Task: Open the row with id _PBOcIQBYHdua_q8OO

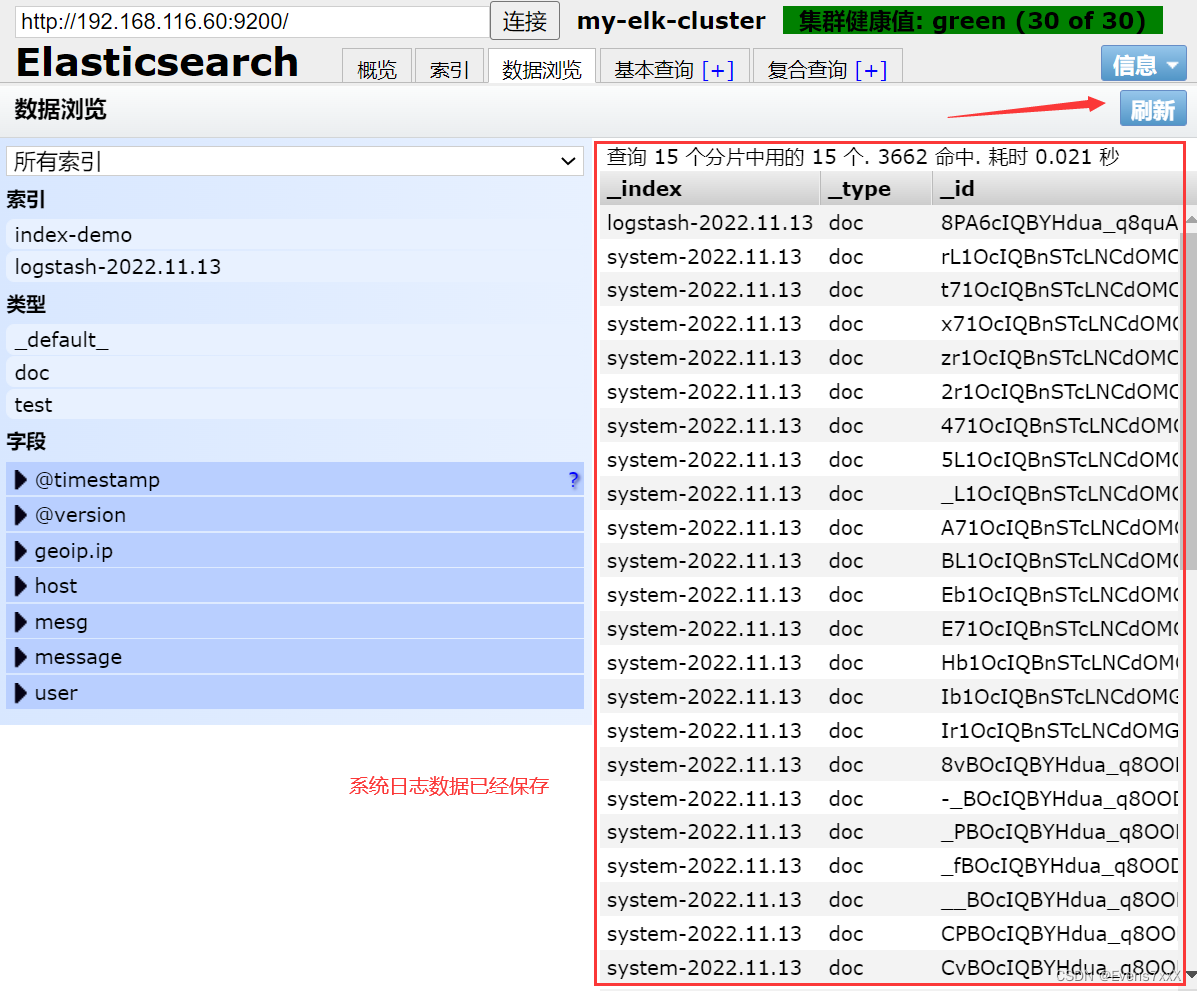Action: [x=889, y=831]
